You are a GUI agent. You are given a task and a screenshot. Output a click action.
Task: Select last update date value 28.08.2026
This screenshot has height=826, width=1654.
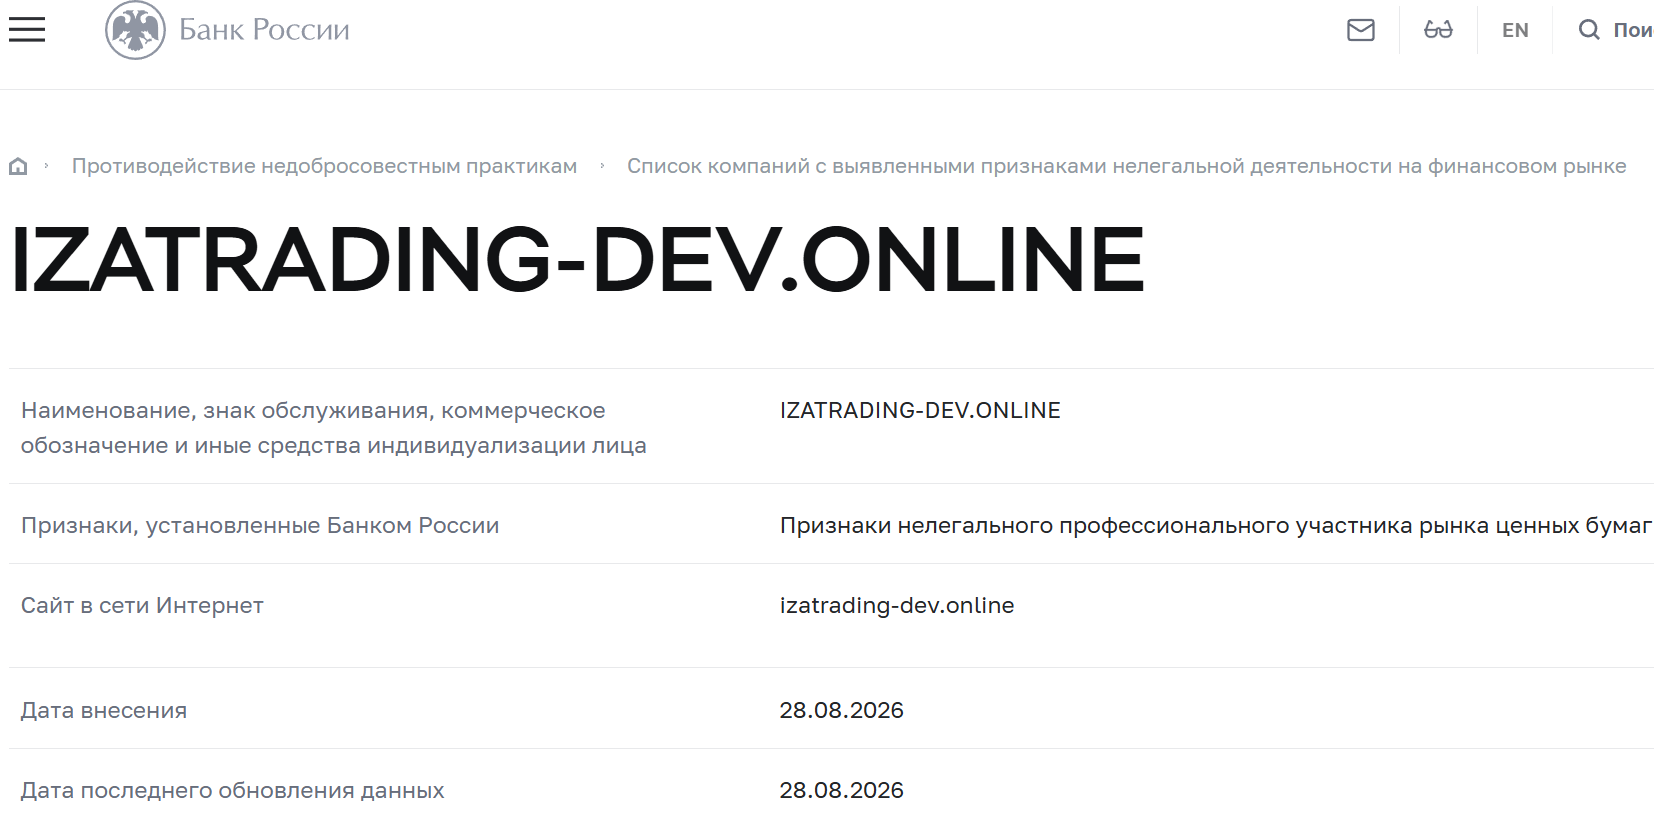(x=842, y=790)
